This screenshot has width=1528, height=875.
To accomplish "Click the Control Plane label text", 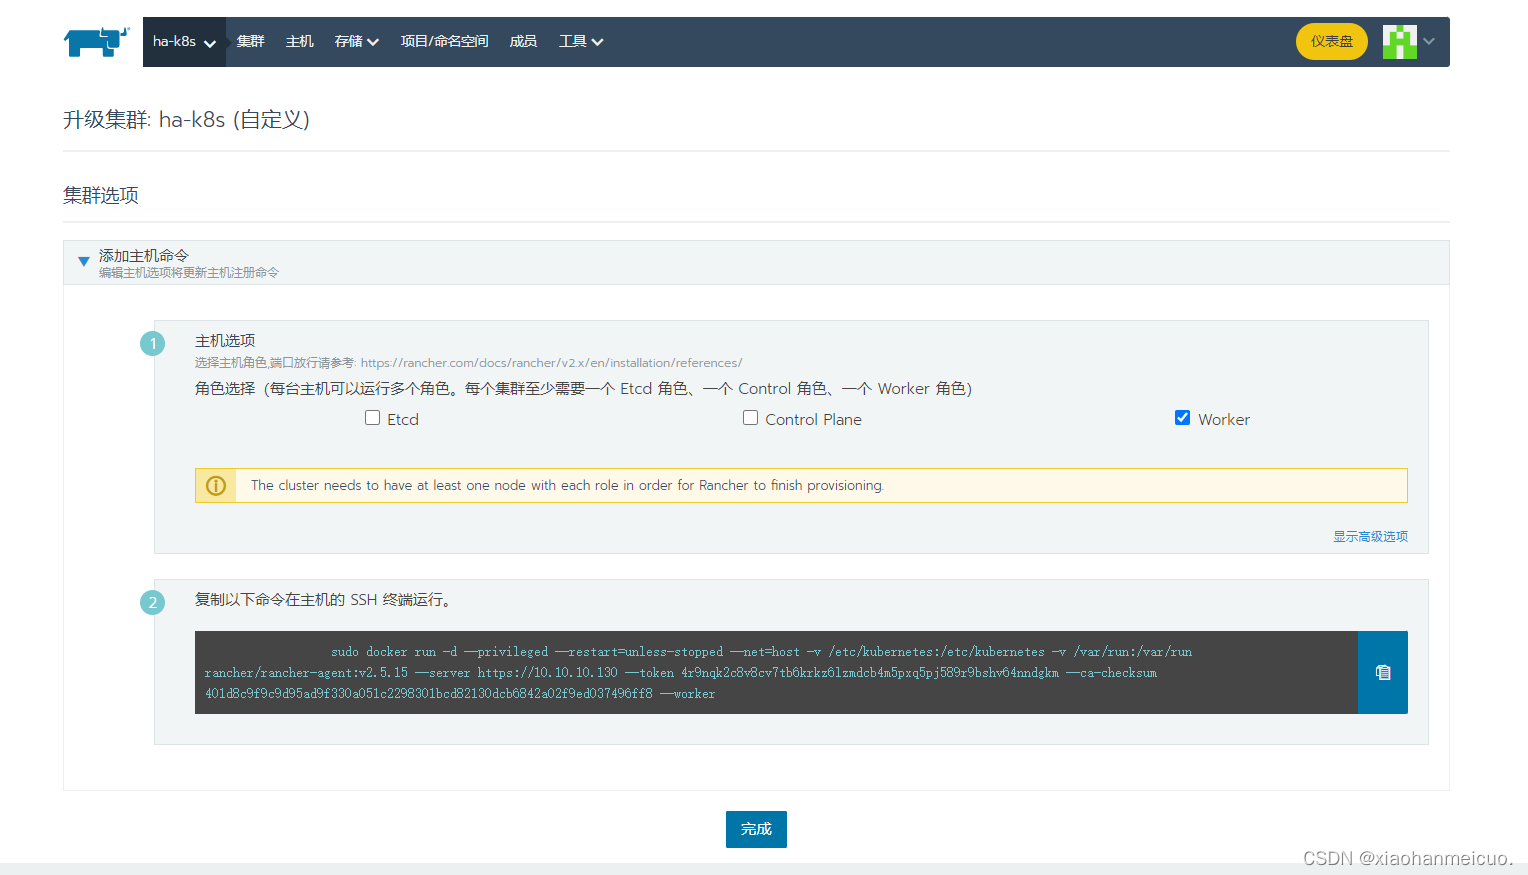I will (x=813, y=420).
